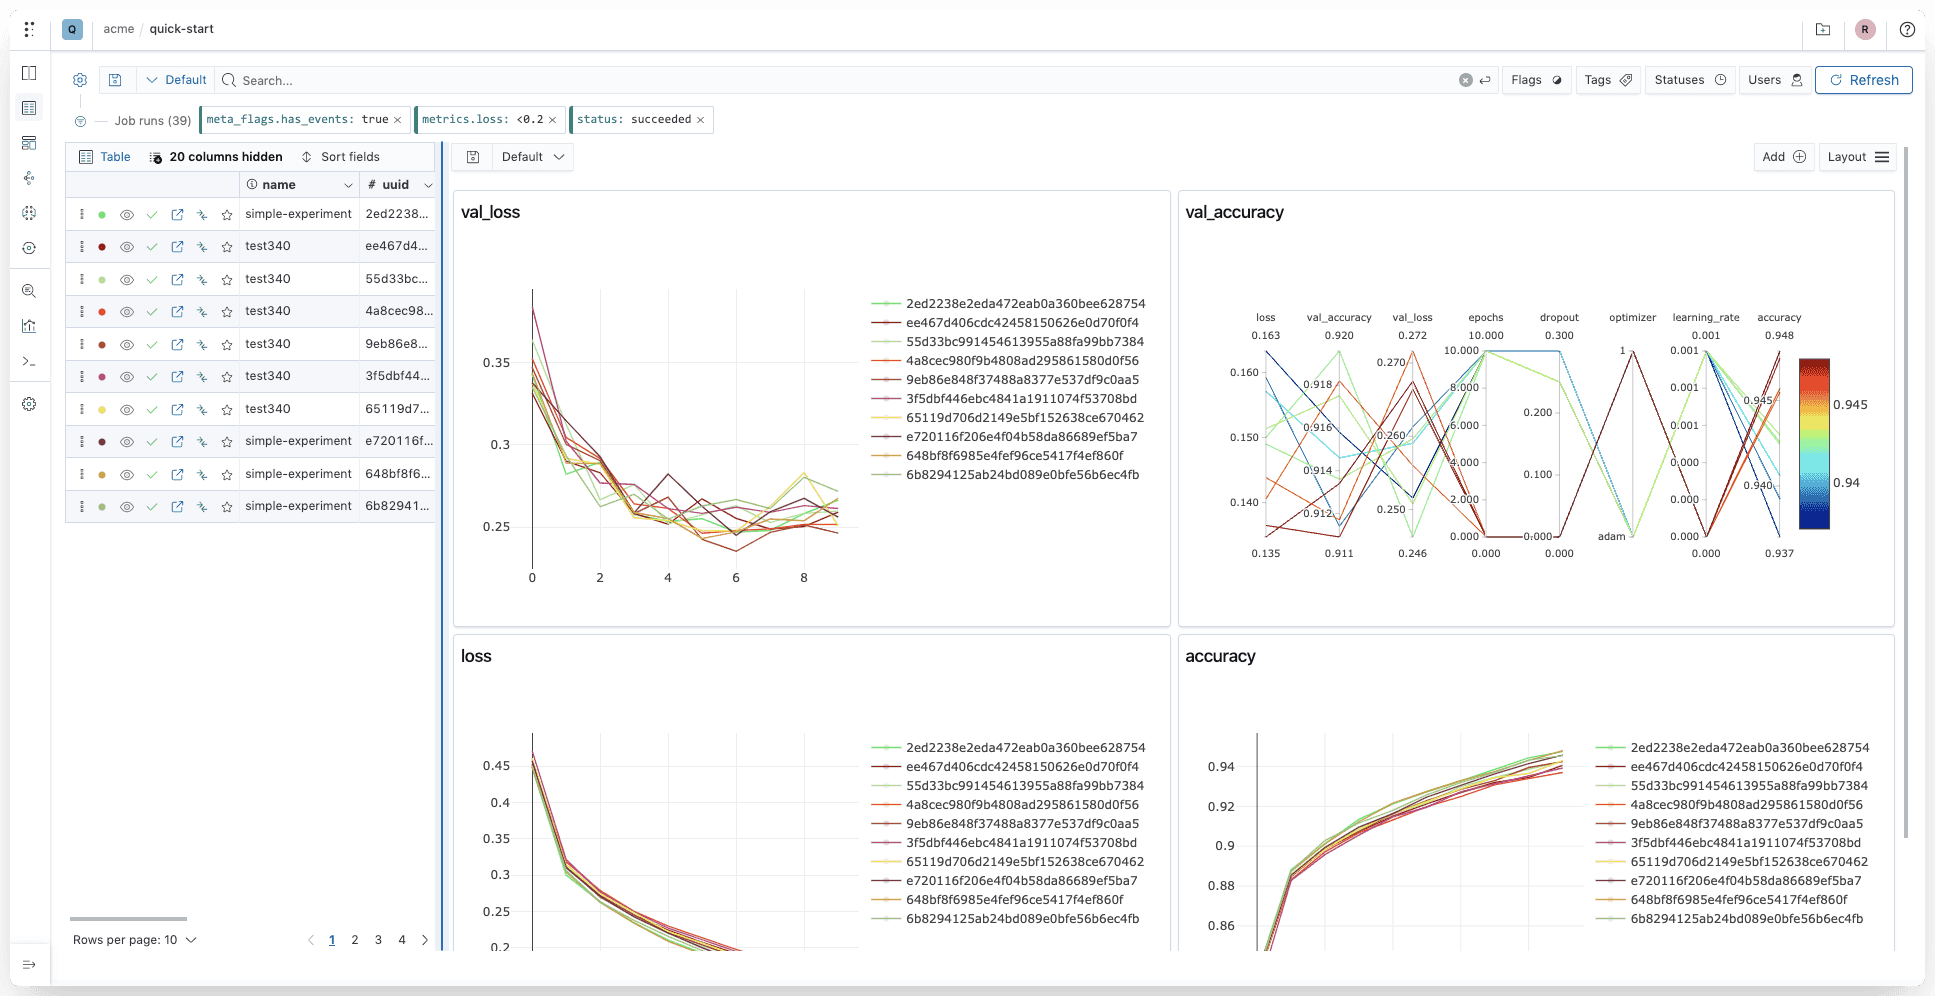The height and width of the screenshot is (996, 1935).
Task: Select the analytics chart icon in the sidebar
Action: tap(29, 326)
